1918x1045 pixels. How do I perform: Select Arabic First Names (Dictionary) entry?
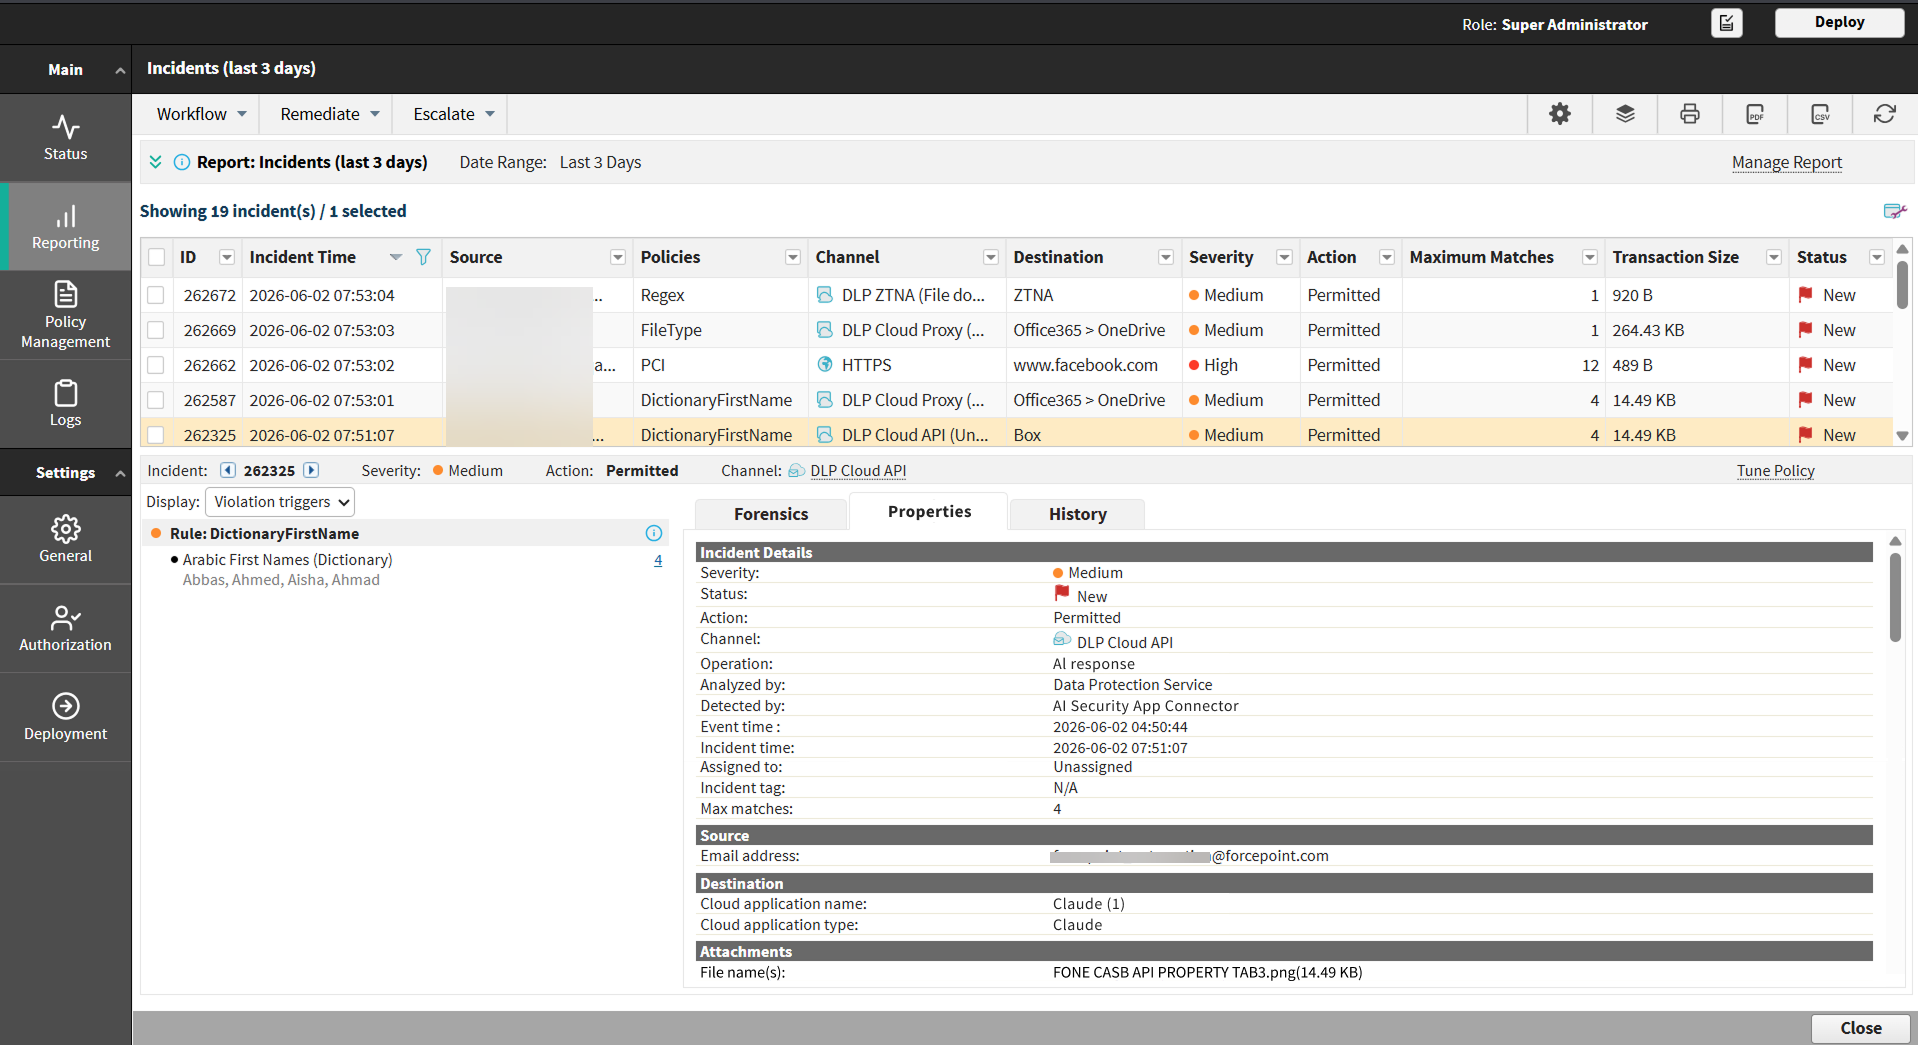[x=287, y=560]
